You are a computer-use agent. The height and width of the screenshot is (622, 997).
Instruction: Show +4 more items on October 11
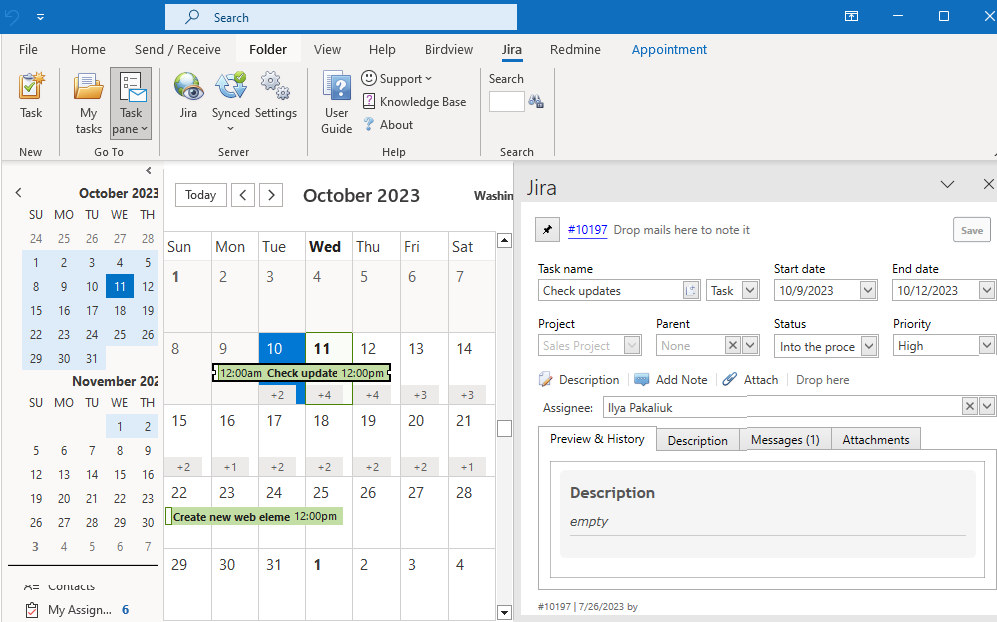(324, 395)
